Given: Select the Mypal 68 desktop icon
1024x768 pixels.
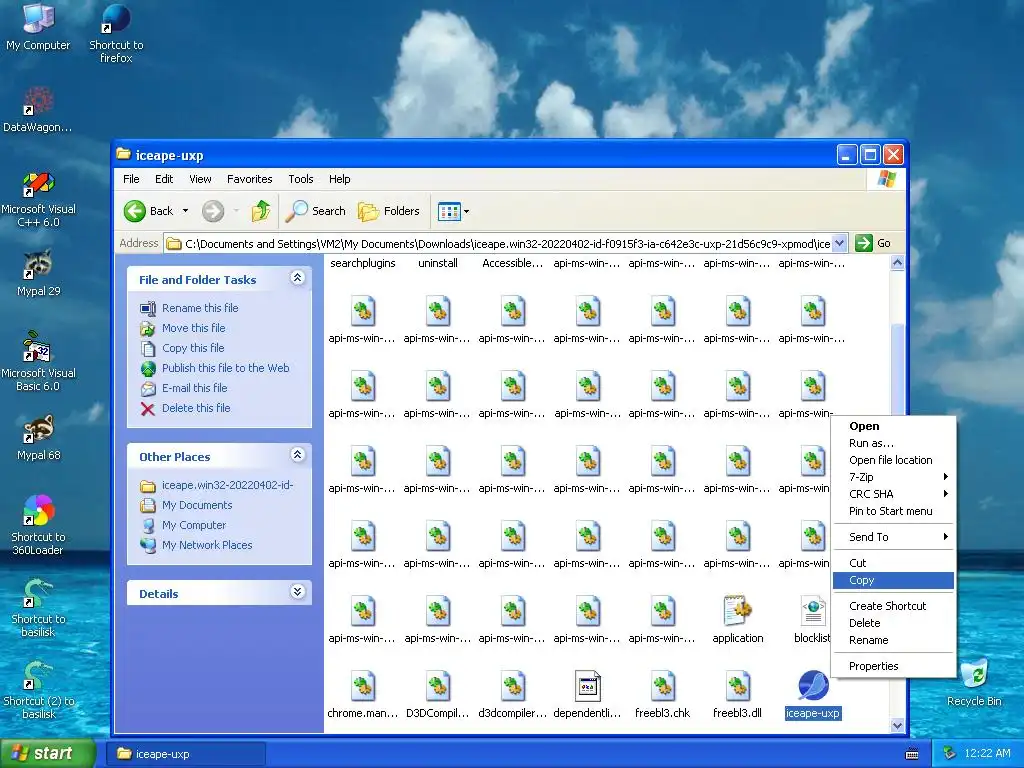Looking at the screenshot, I should 39,438.
